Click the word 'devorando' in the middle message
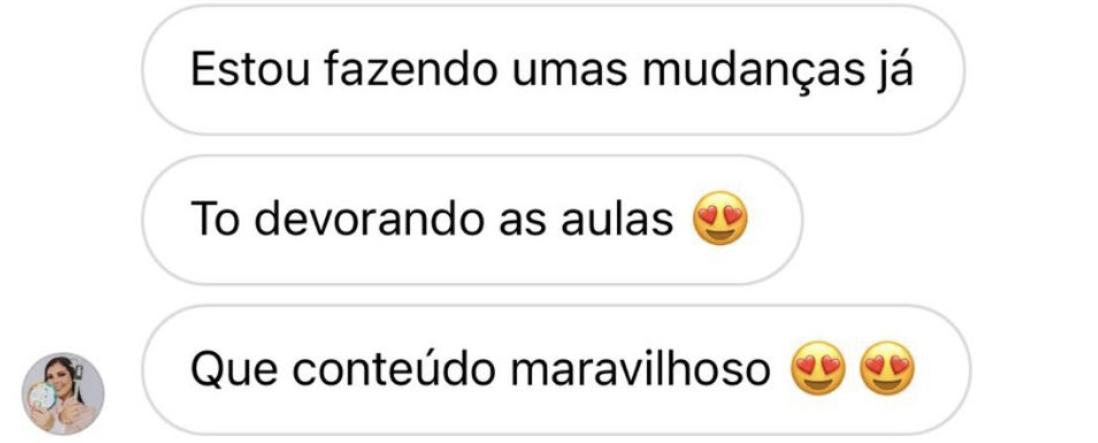1098x443 pixels. [368, 218]
